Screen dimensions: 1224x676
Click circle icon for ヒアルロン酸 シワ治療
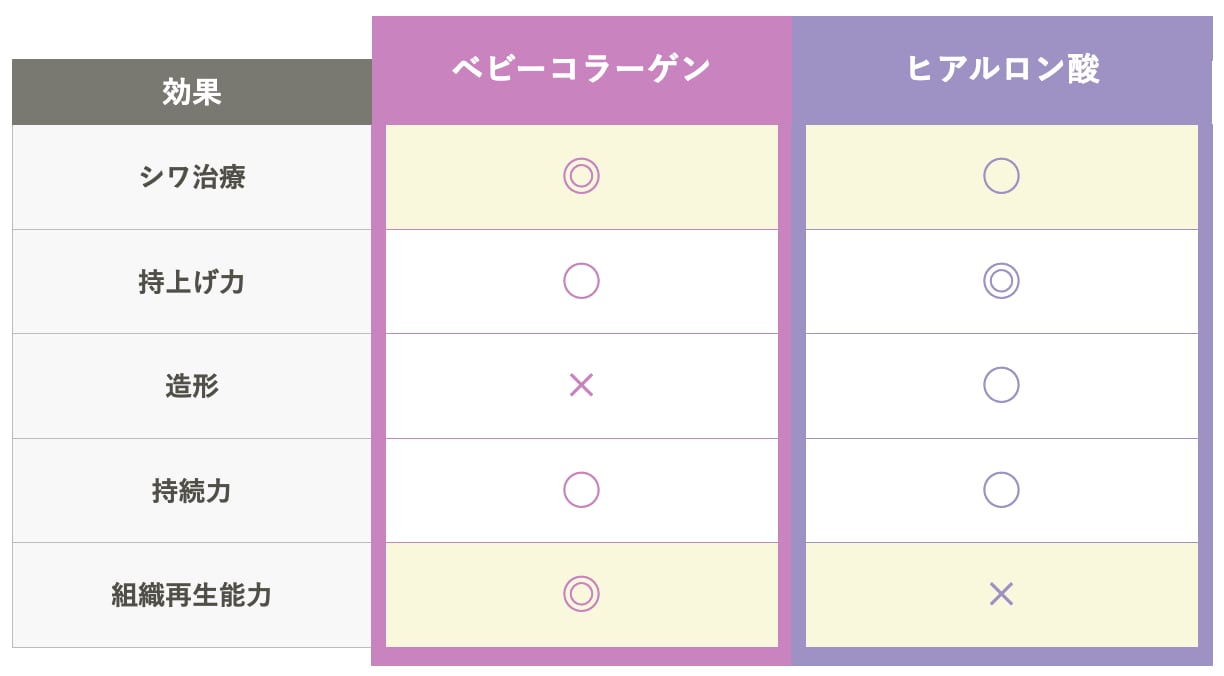pyautogui.click(x=1001, y=176)
